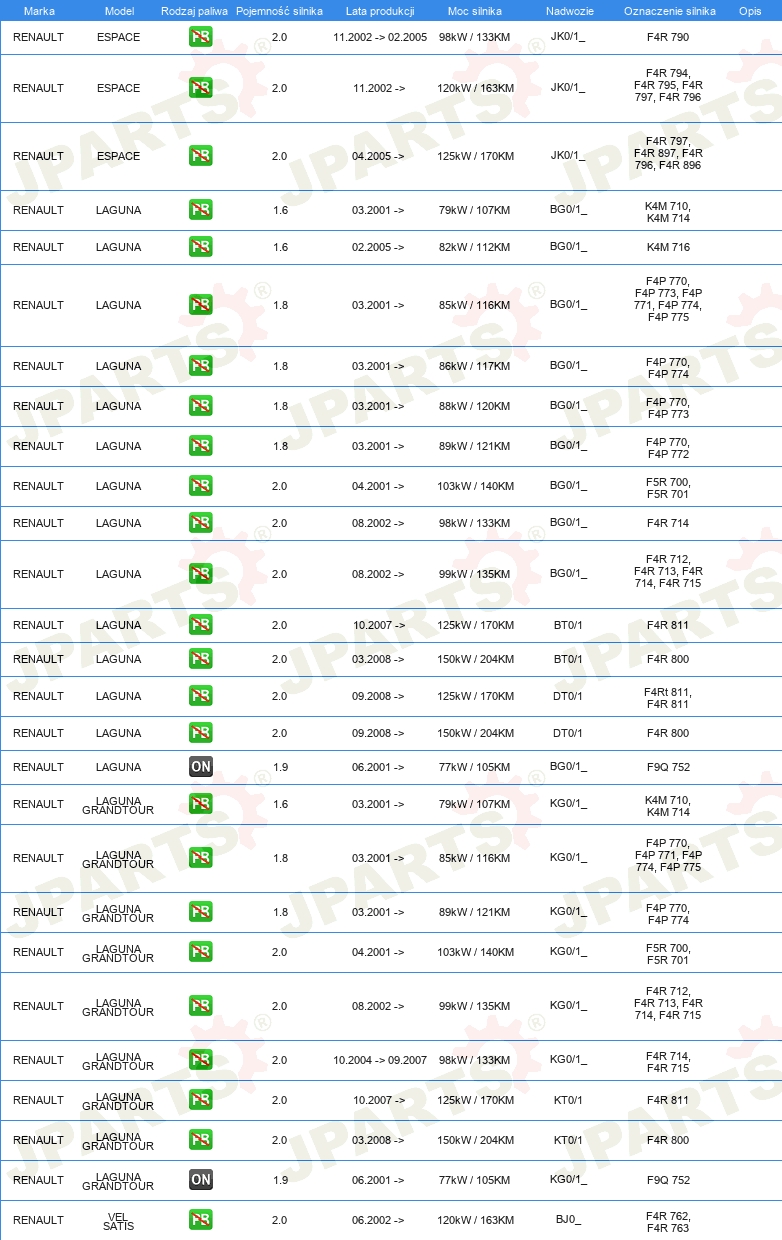Click the engine code K4M 716

(x=668, y=247)
